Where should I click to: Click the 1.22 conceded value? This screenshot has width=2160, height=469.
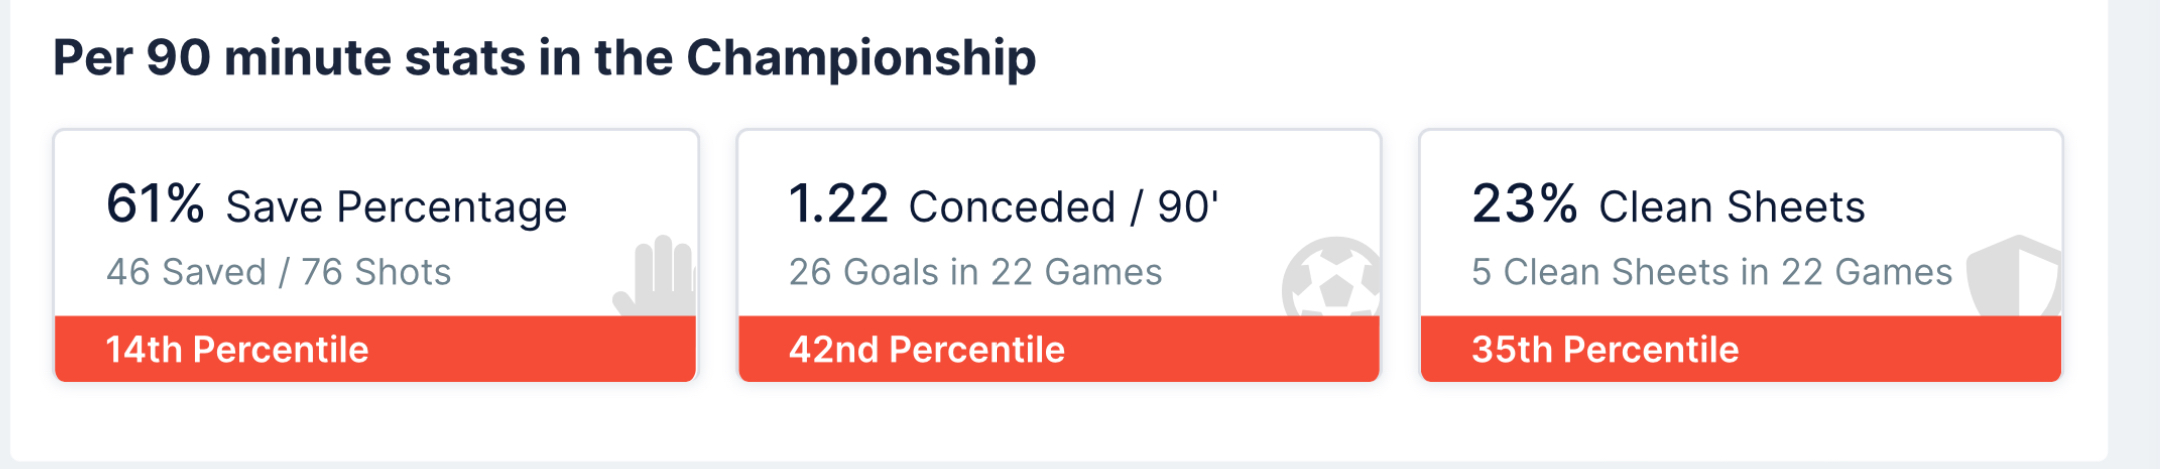click(x=838, y=204)
